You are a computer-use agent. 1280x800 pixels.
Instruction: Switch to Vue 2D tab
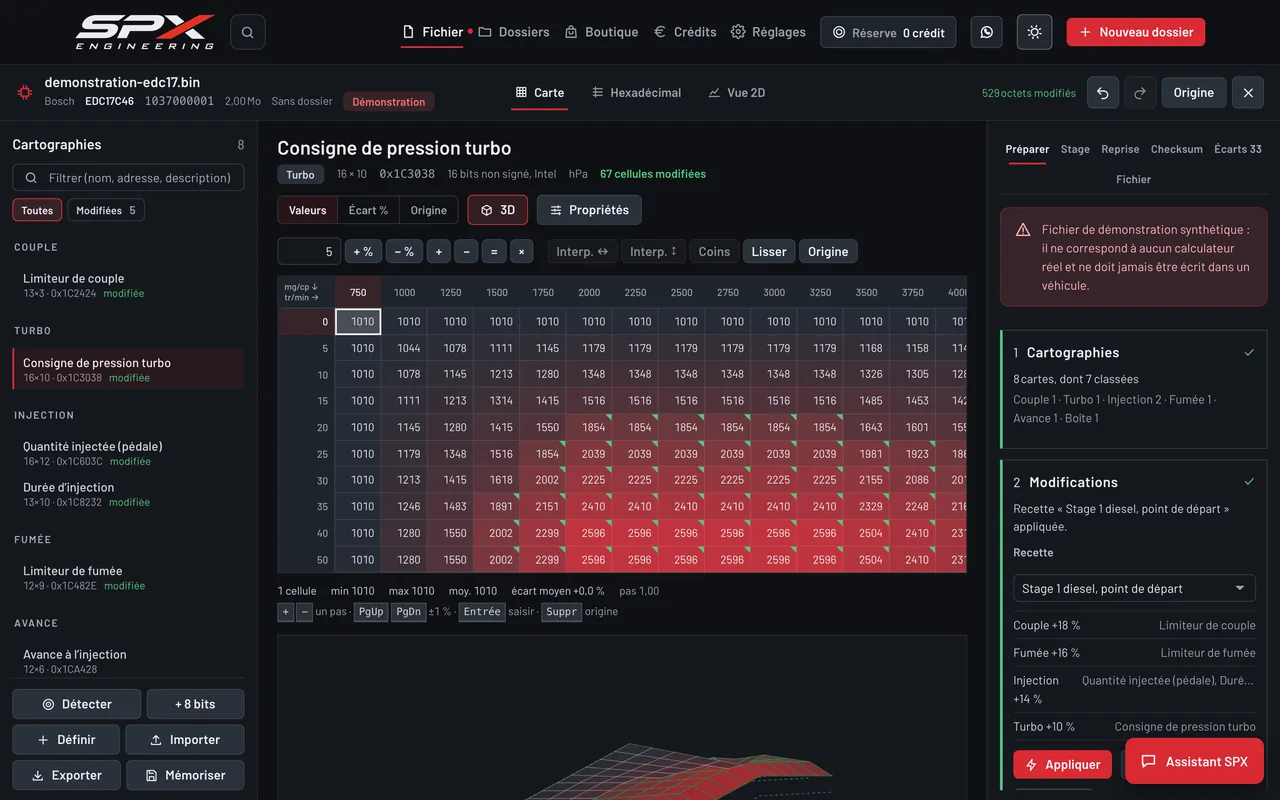point(737,93)
